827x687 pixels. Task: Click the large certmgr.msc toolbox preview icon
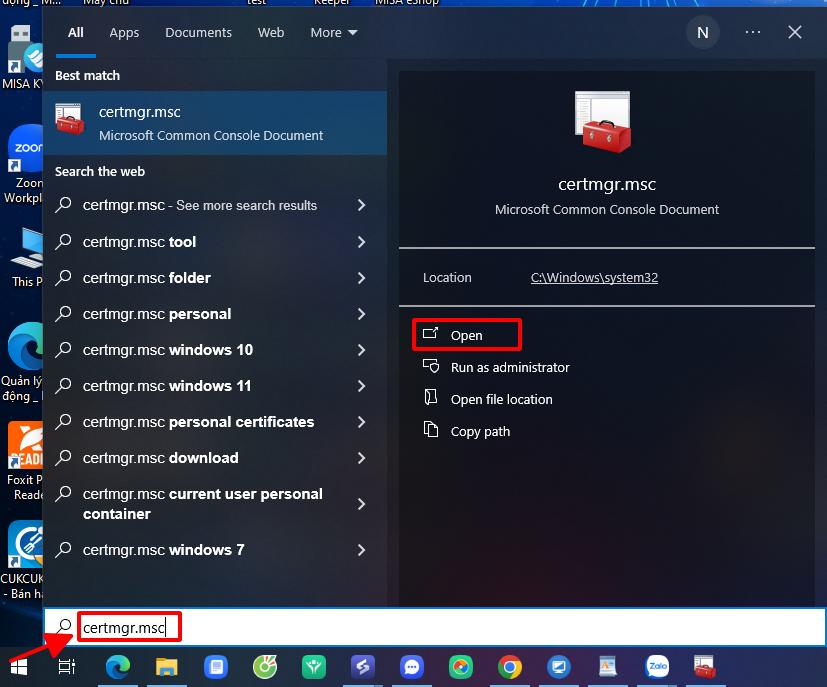click(603, 122)
